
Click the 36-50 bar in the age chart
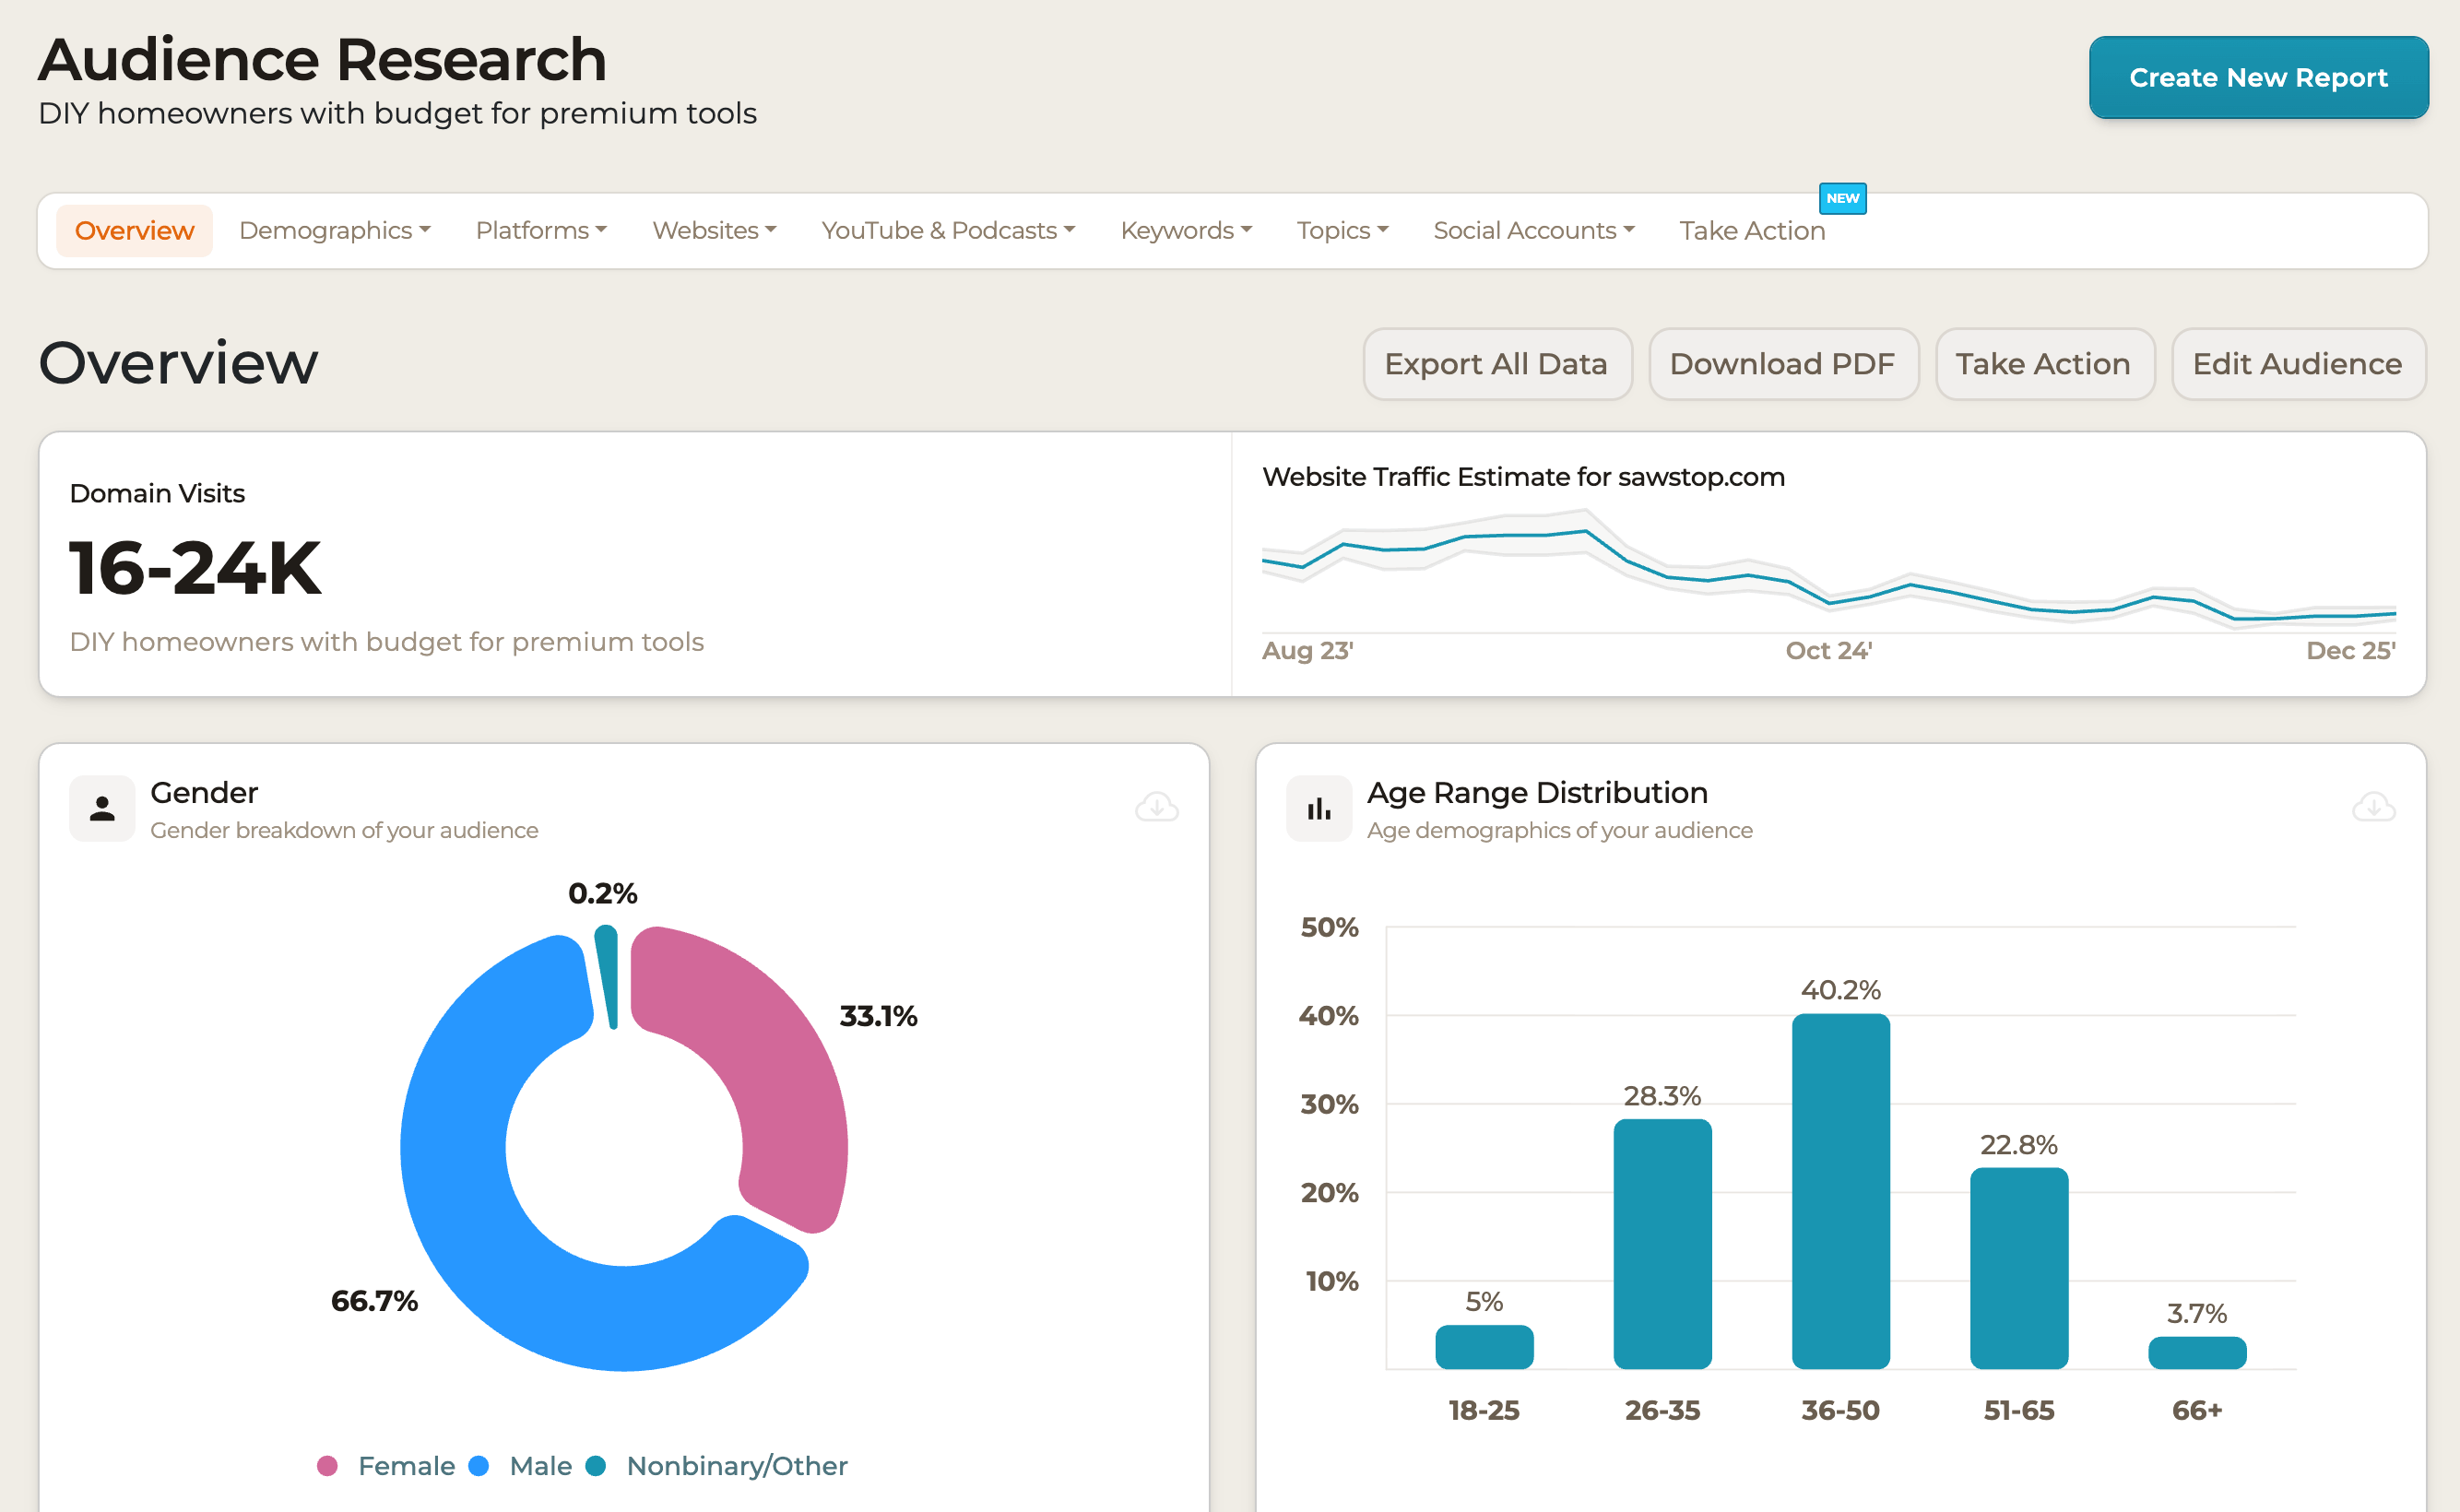(1840, 1190)
